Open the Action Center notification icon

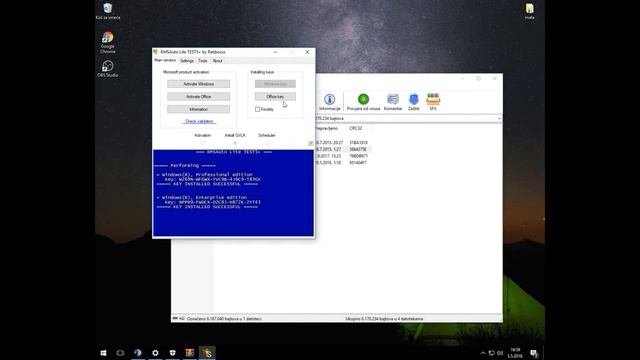coord(533,353)
